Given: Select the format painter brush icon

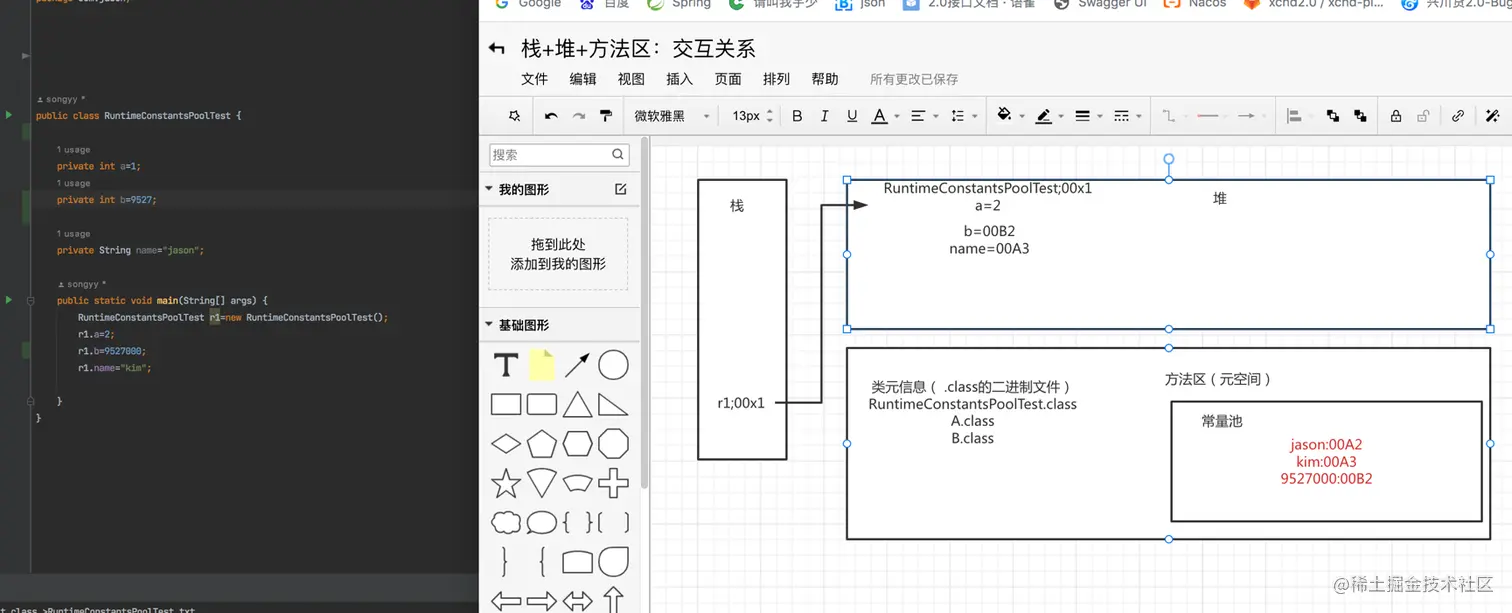Looking at the screenshot, I should point(605,116).
